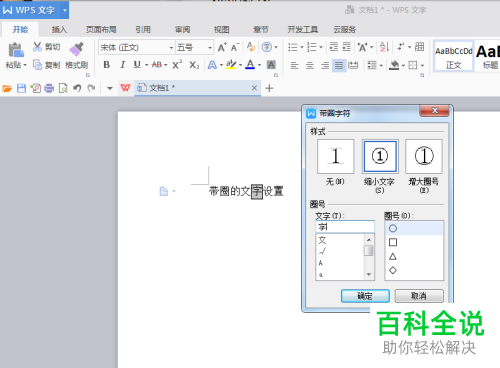This screenshot has width=500, height=368.
Task: Toggle bold formatting
Action: click(106, 65)
